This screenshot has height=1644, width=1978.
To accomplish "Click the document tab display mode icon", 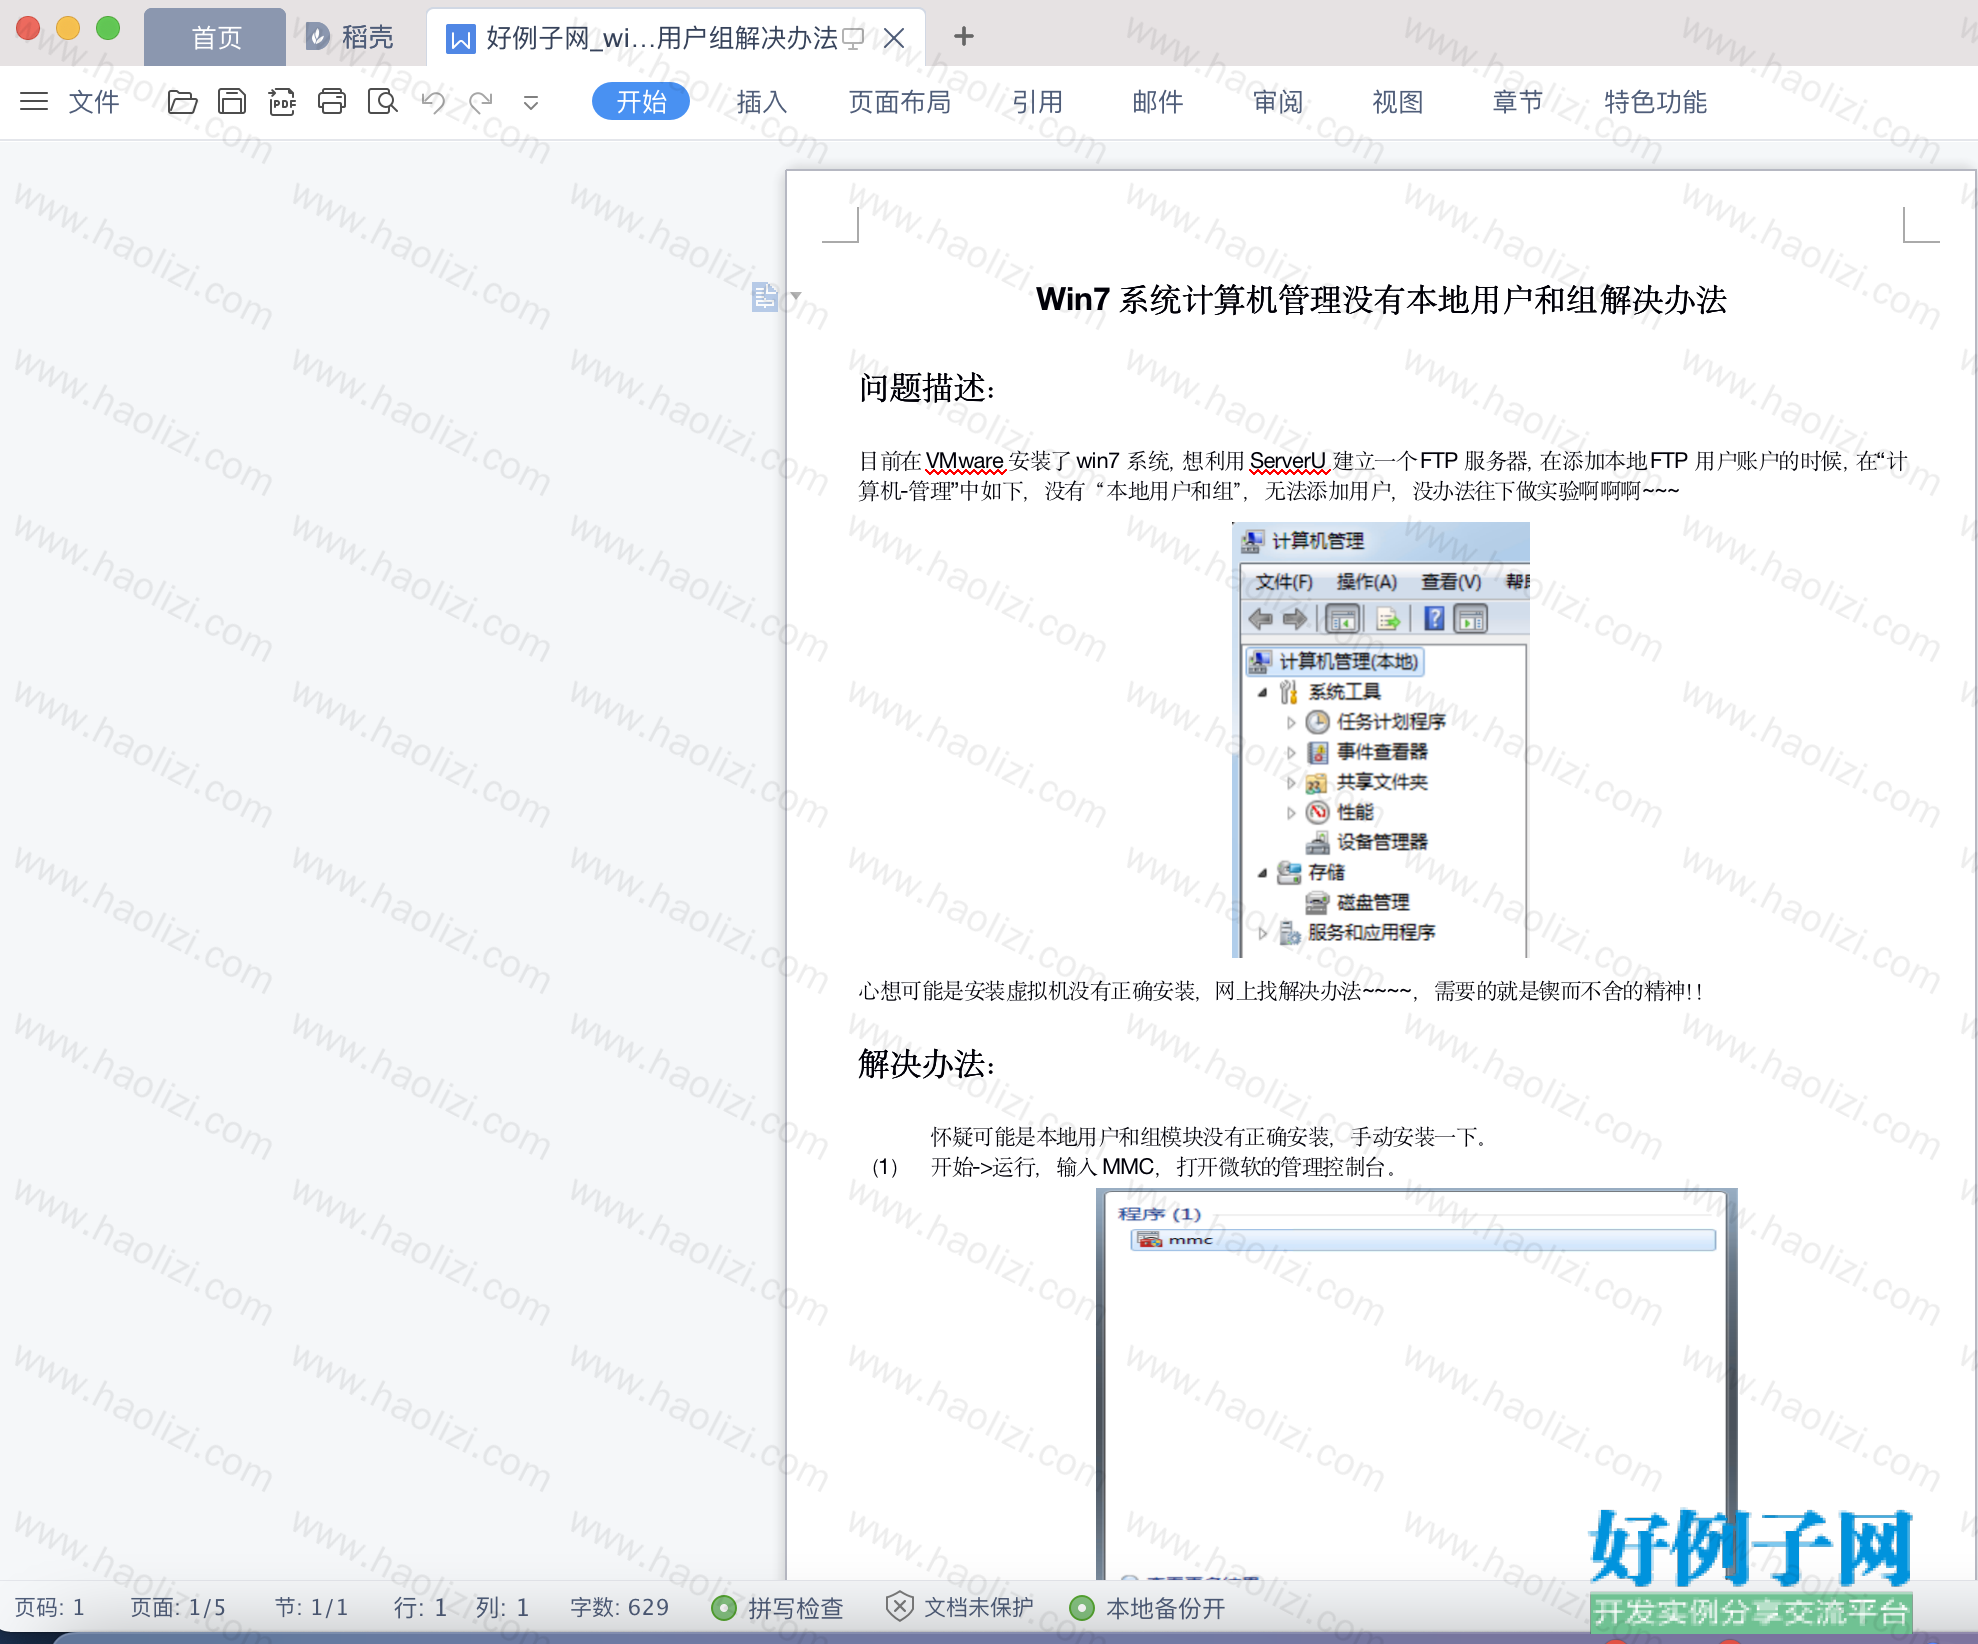I will (853, 38).
